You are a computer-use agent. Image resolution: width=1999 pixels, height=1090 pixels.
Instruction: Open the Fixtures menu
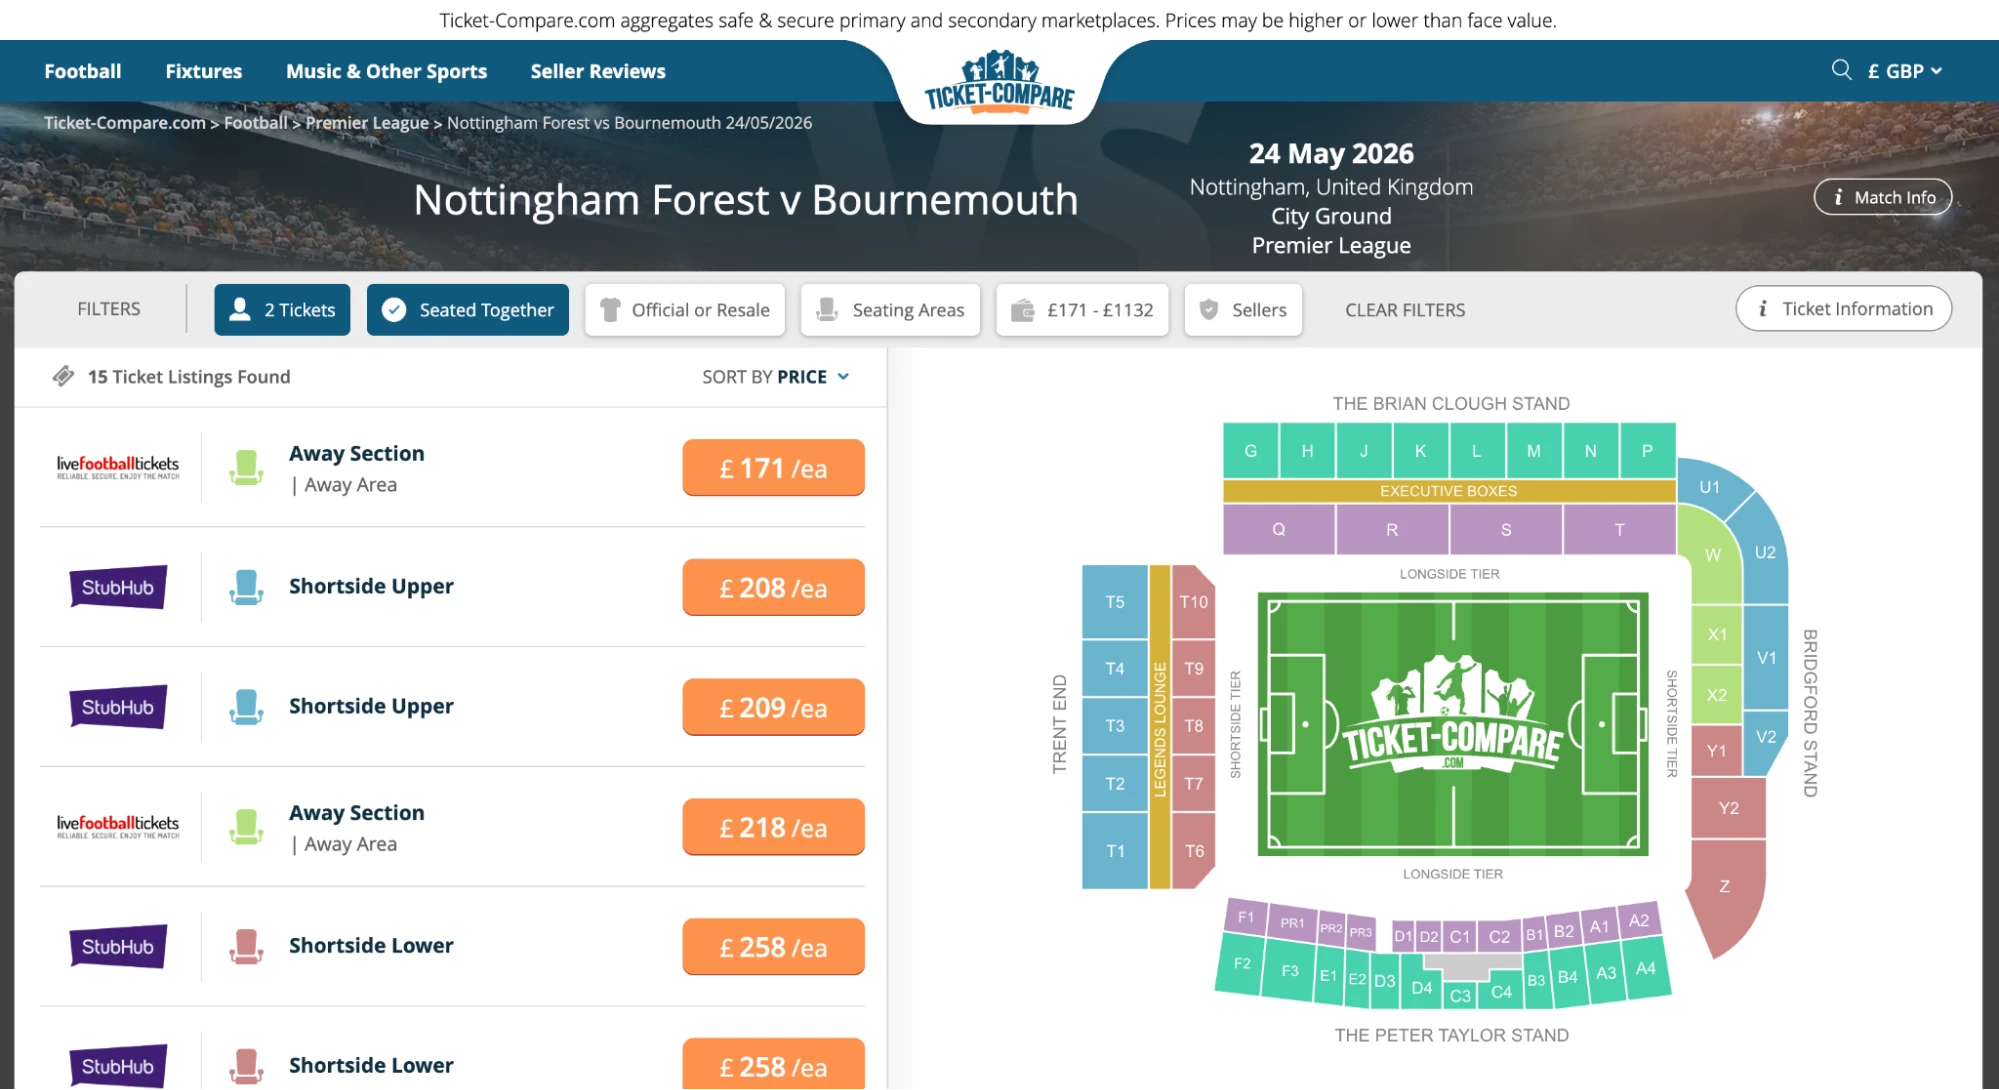pyautogui.click(x=203, y=70)
